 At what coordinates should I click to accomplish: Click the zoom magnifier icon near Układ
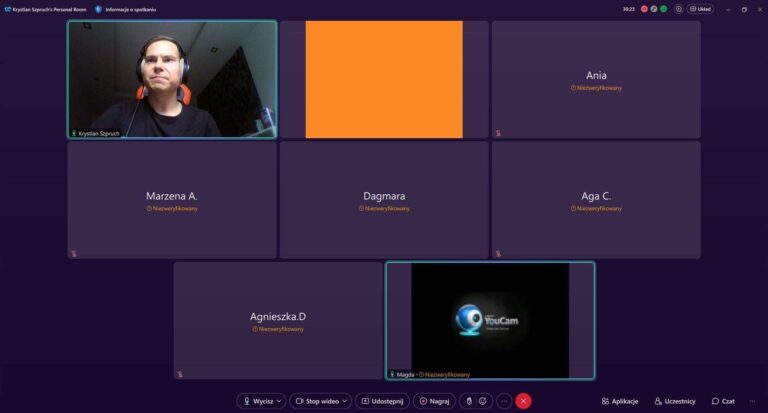point(679,9)
